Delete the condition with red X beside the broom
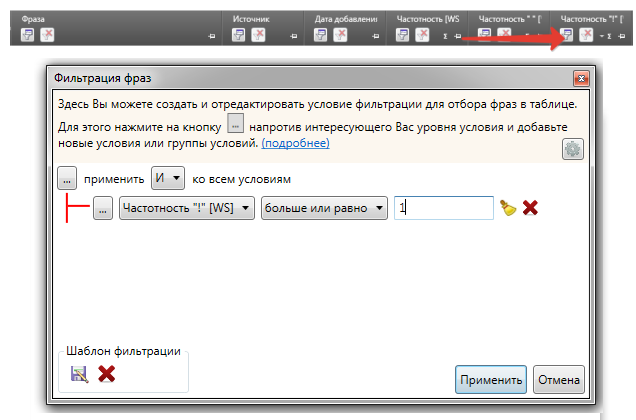The height and width of the screenshot is (420, 636). 530,208
